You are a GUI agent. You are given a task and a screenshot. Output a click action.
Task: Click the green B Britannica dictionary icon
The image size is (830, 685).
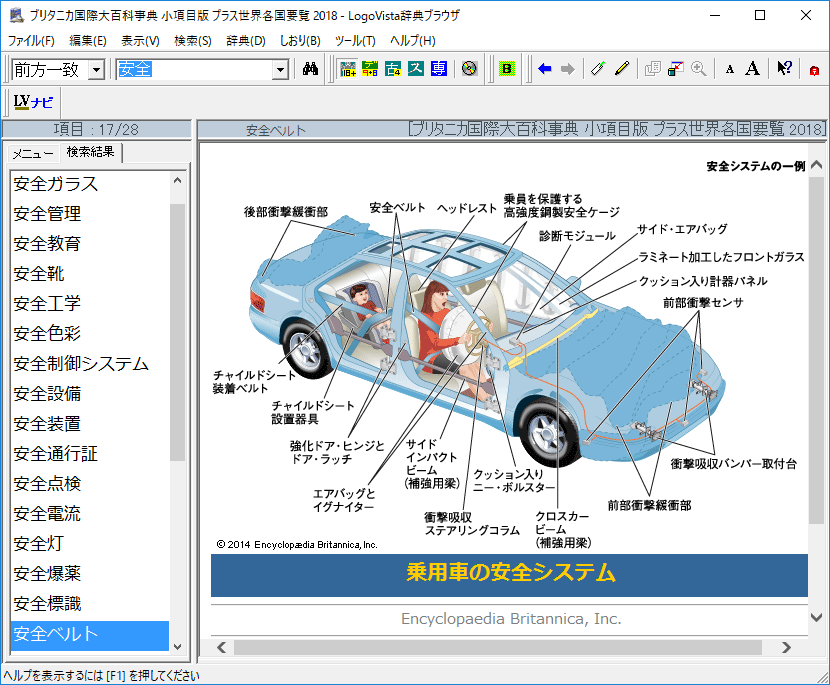(x=507, y=69)
